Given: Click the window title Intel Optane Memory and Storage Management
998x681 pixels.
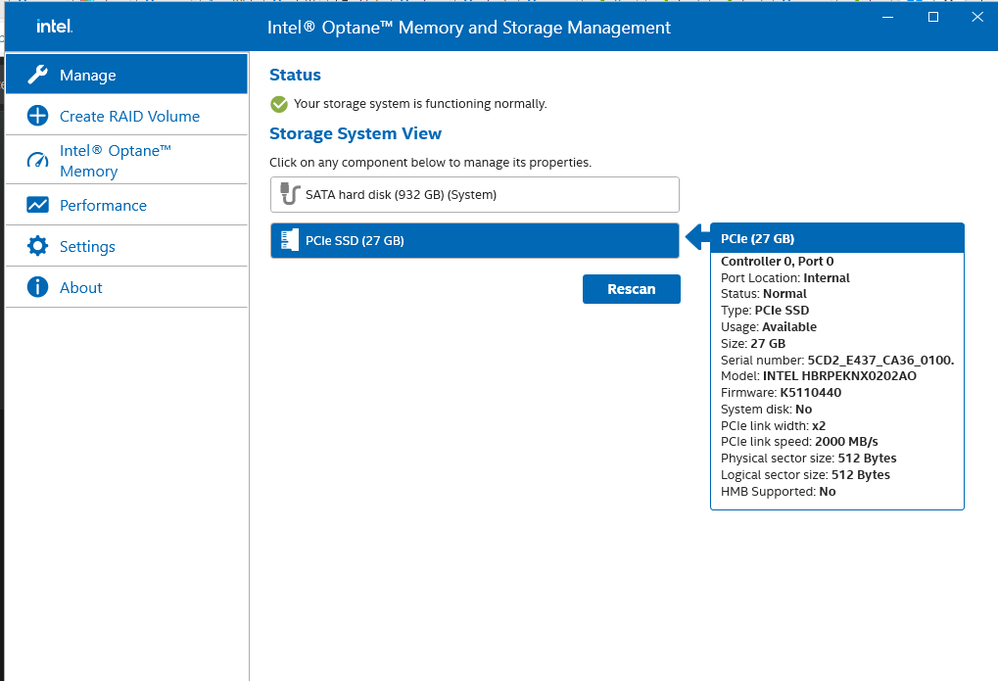Looking at the screenshot, I should (469, 27).
